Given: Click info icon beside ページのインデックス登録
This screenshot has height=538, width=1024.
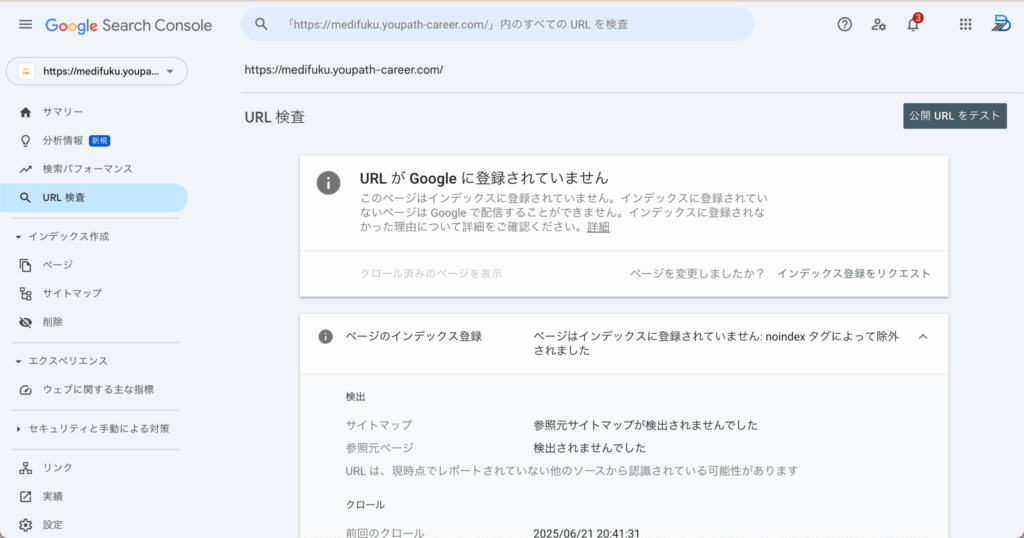Looking at the screenshot, I should coord(325,336).
